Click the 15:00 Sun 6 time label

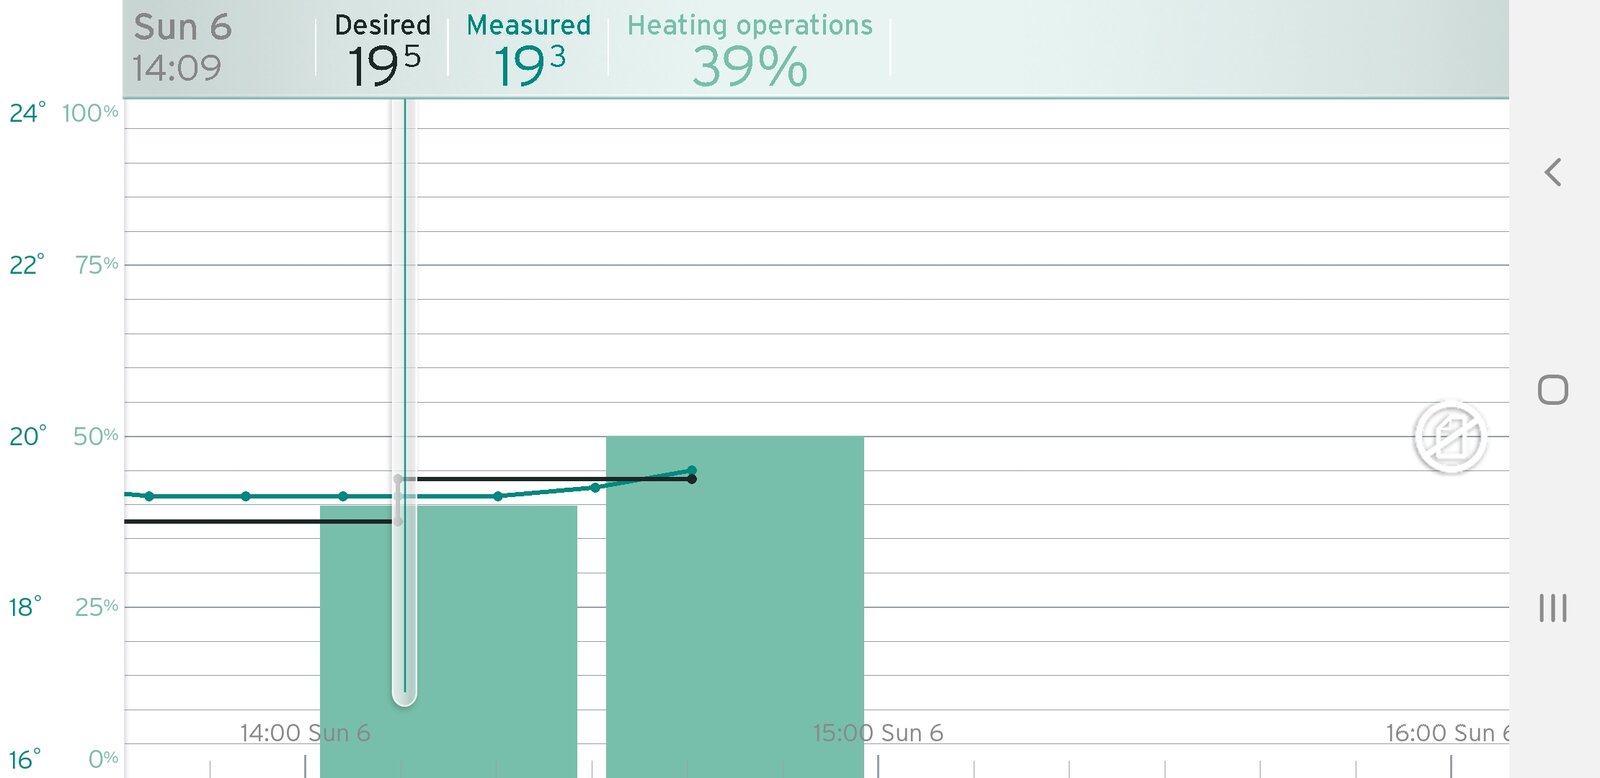coord(878,733)
